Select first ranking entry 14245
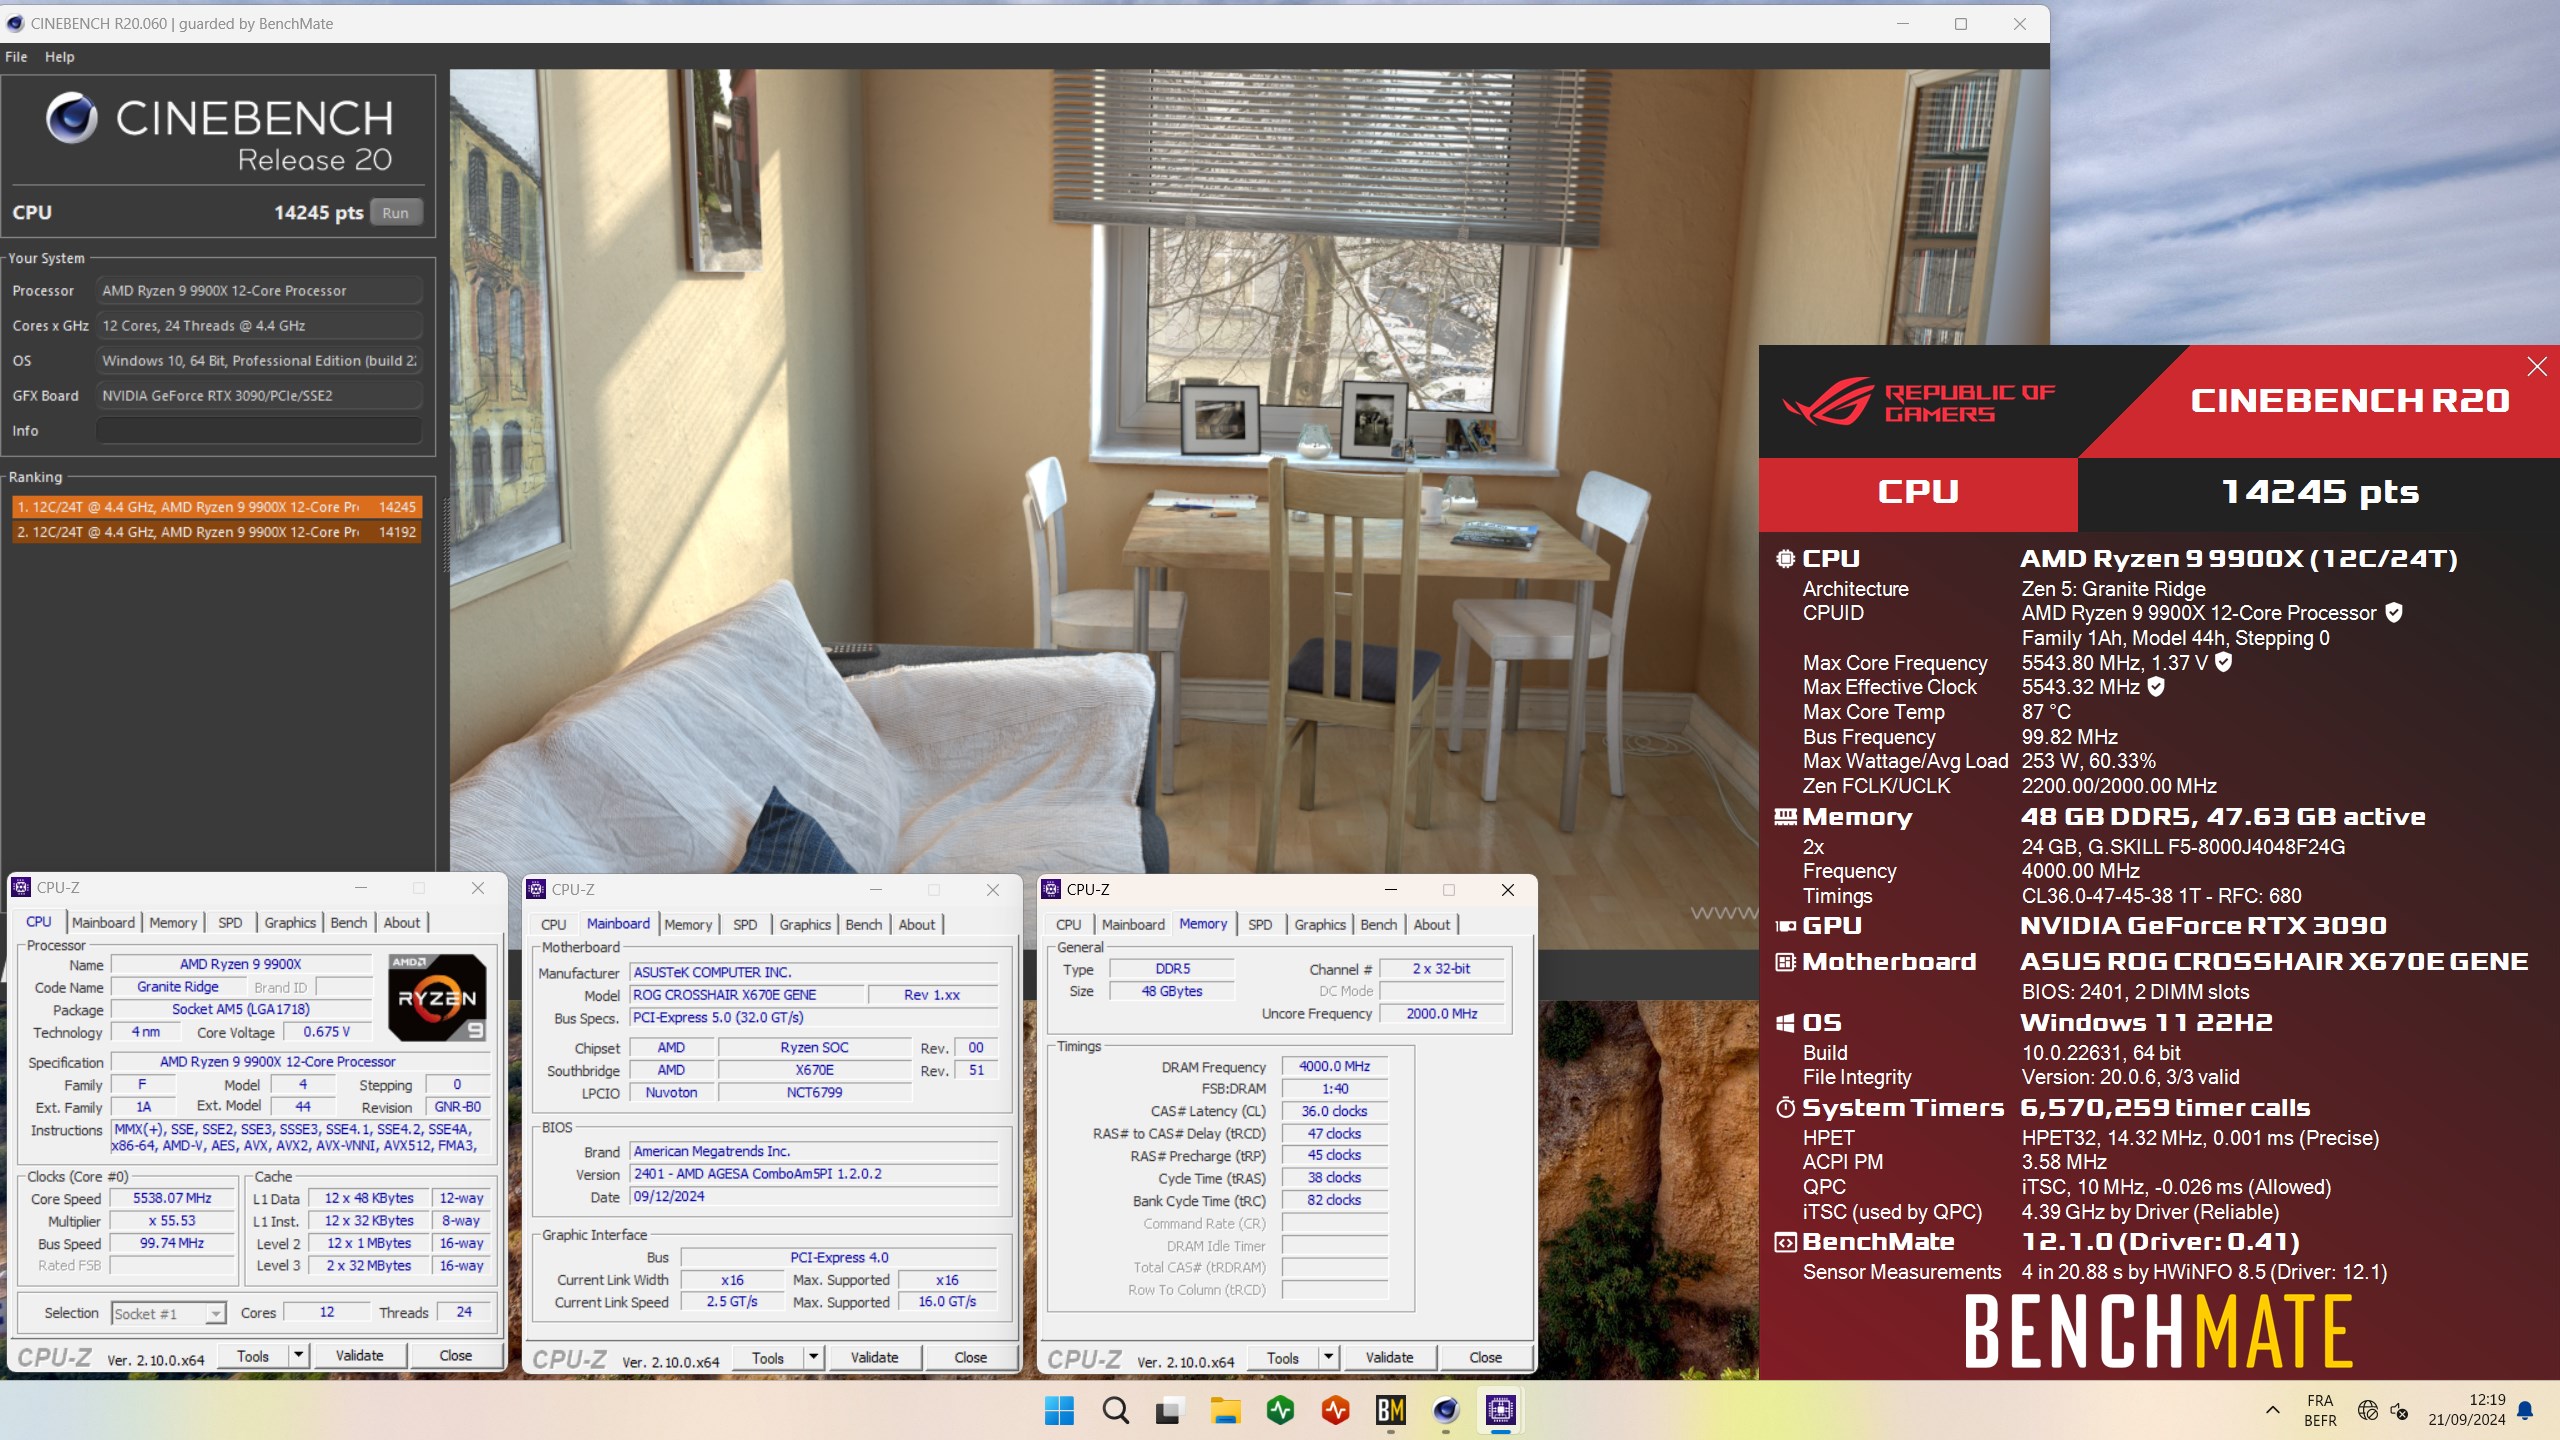Screen dimensions: 2560x1440 pos(217,507)
